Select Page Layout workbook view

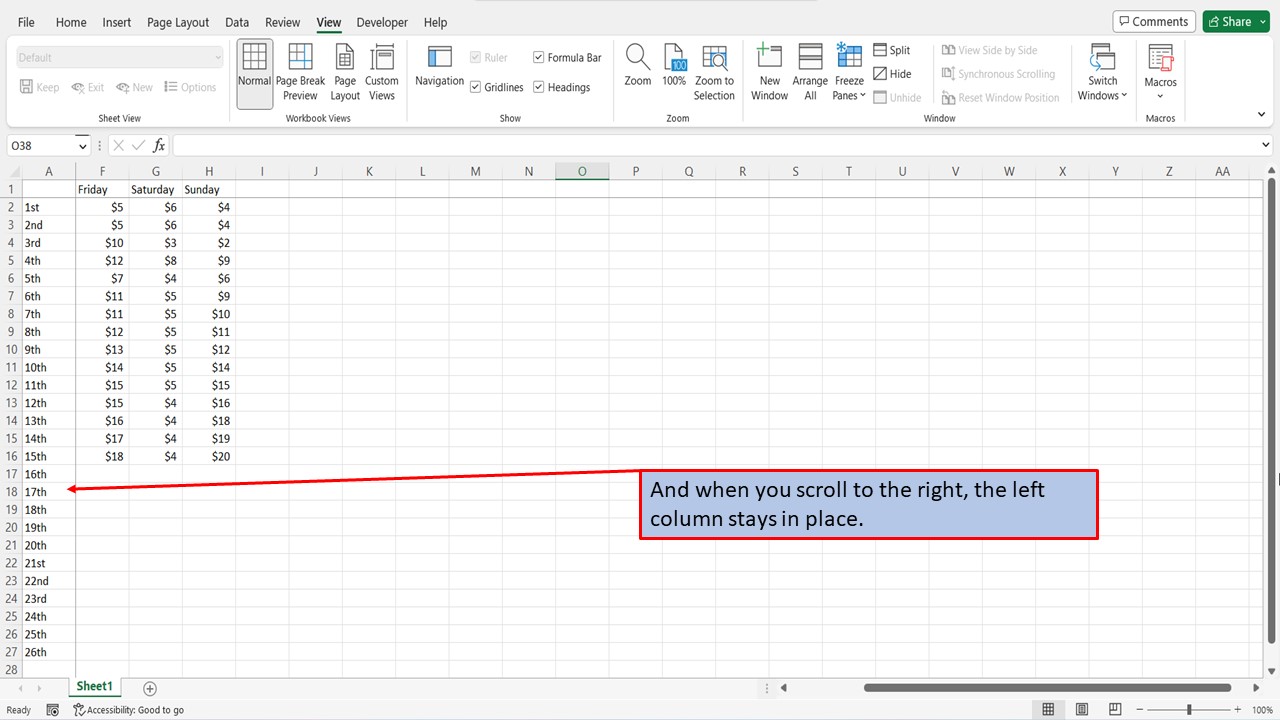pos(344,70)
